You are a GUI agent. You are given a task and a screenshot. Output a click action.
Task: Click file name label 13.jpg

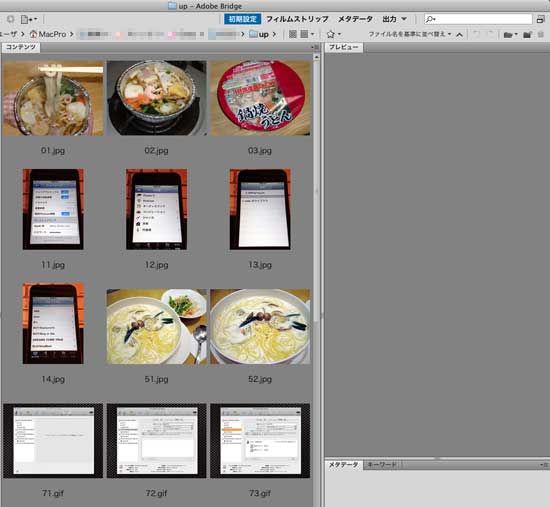[260, 265]
